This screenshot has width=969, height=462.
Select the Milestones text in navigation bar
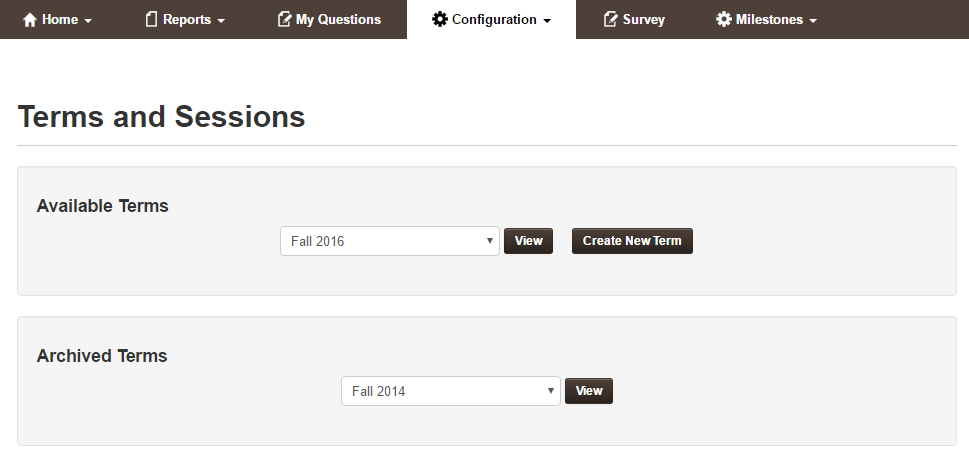pyautogui.click(x=770, y=19)
